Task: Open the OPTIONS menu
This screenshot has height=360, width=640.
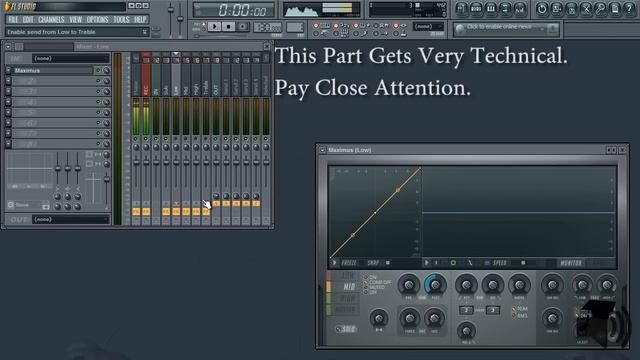Action: click(98, 20)
